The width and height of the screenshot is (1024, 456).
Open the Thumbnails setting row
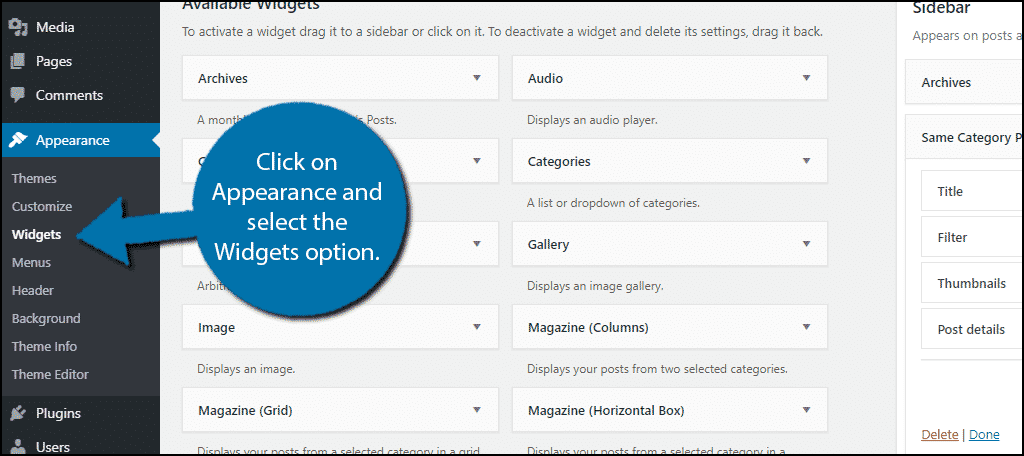coord(972,283)
